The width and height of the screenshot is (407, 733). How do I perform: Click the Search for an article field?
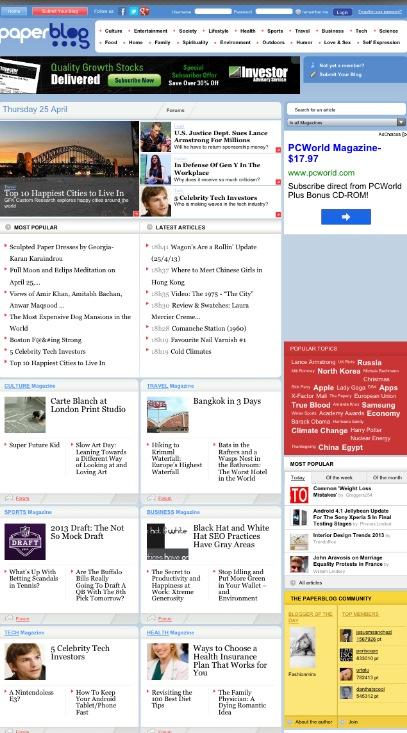coord(346,110)
